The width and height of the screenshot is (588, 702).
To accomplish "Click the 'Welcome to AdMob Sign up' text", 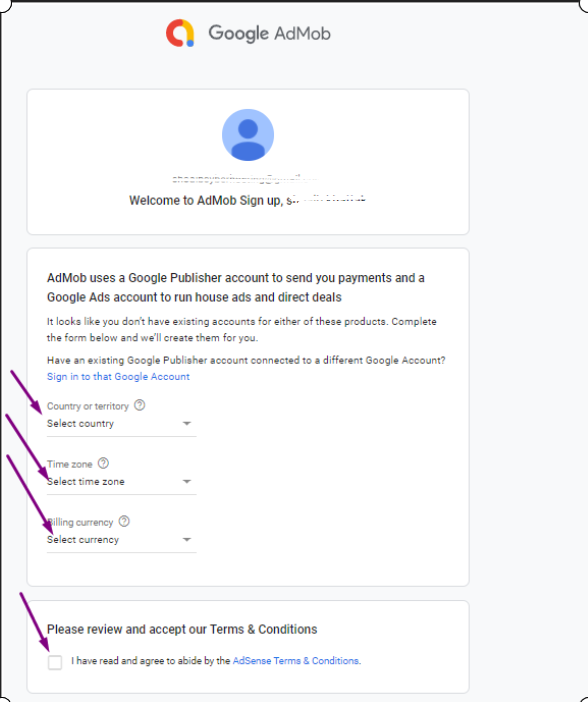I will pos(206,200).
